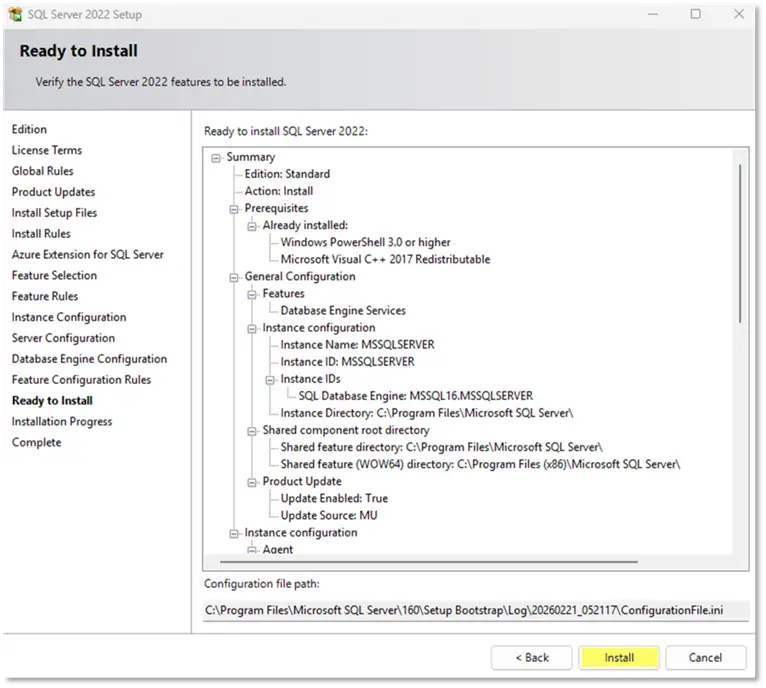The image size is (766, 688).
Task: Select Azure Extension for SQL Server step
Action: point(87,255)
